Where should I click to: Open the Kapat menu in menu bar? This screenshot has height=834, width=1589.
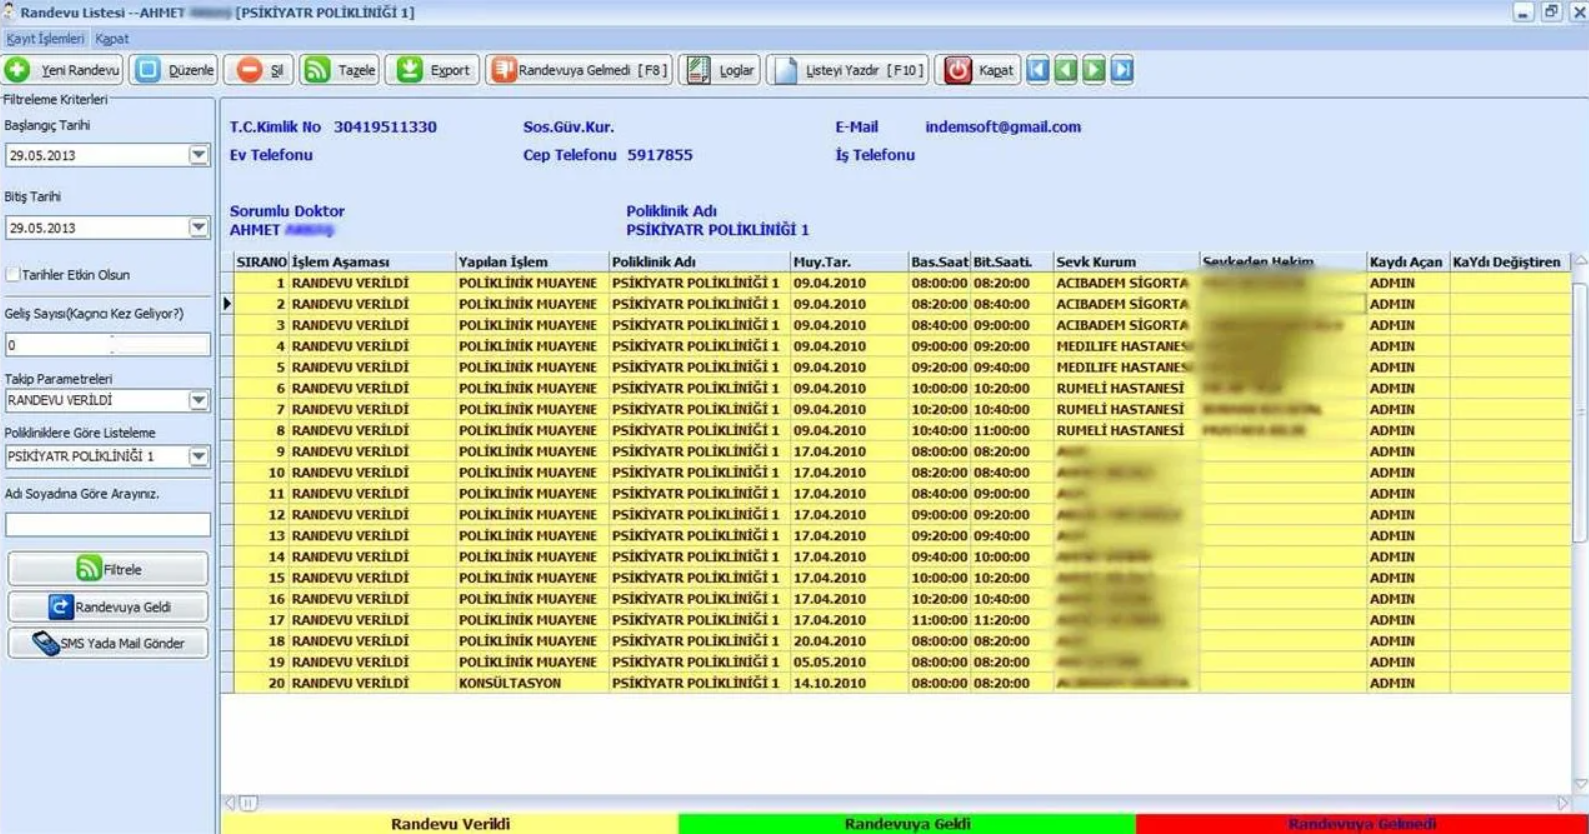click(111, 39)
